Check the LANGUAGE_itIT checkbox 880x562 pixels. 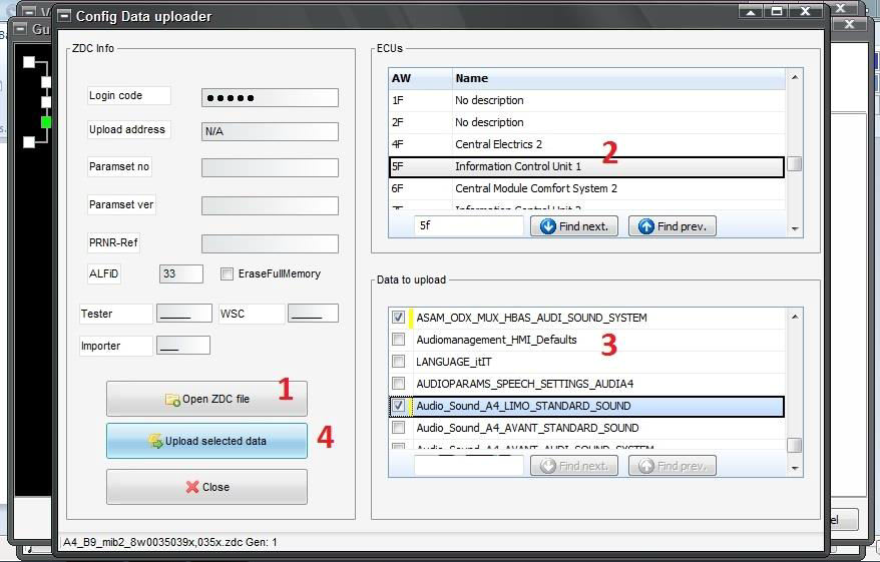[398, 361]
